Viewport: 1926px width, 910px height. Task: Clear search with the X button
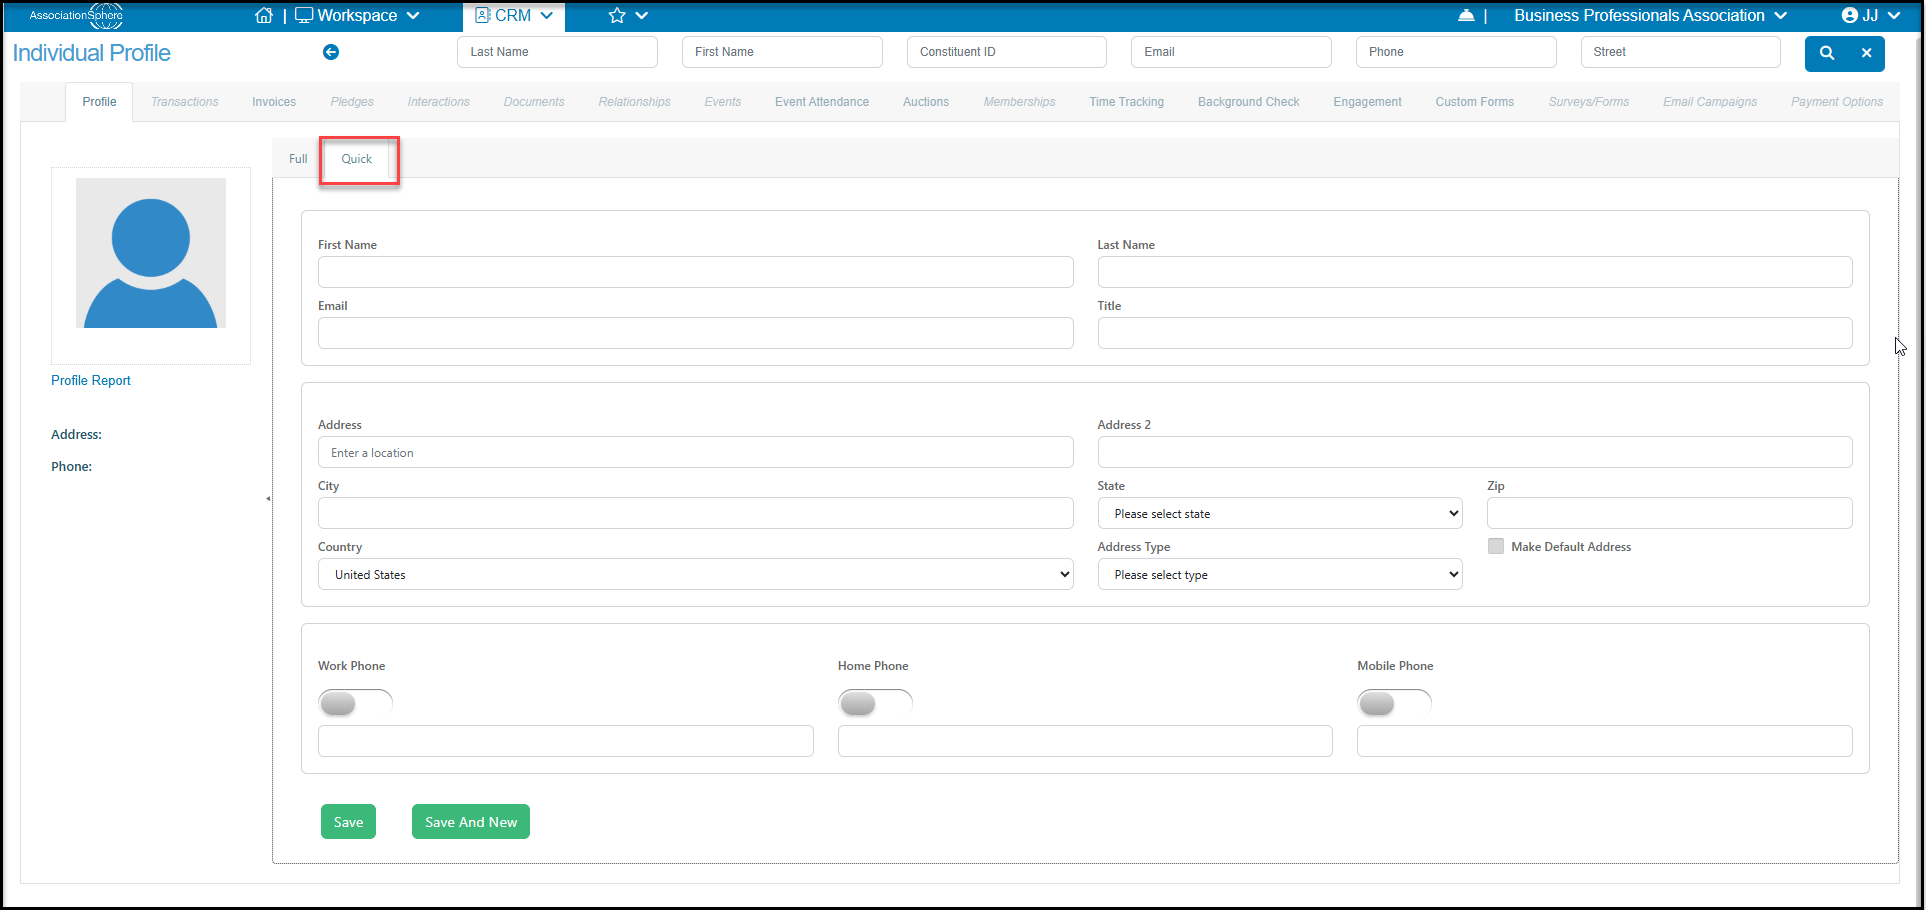tap(1866, 53)
